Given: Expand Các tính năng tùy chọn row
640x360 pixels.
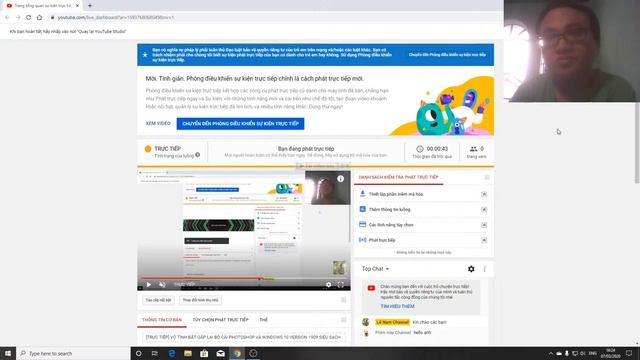Looking at the screenshot, I should (484, 225).
